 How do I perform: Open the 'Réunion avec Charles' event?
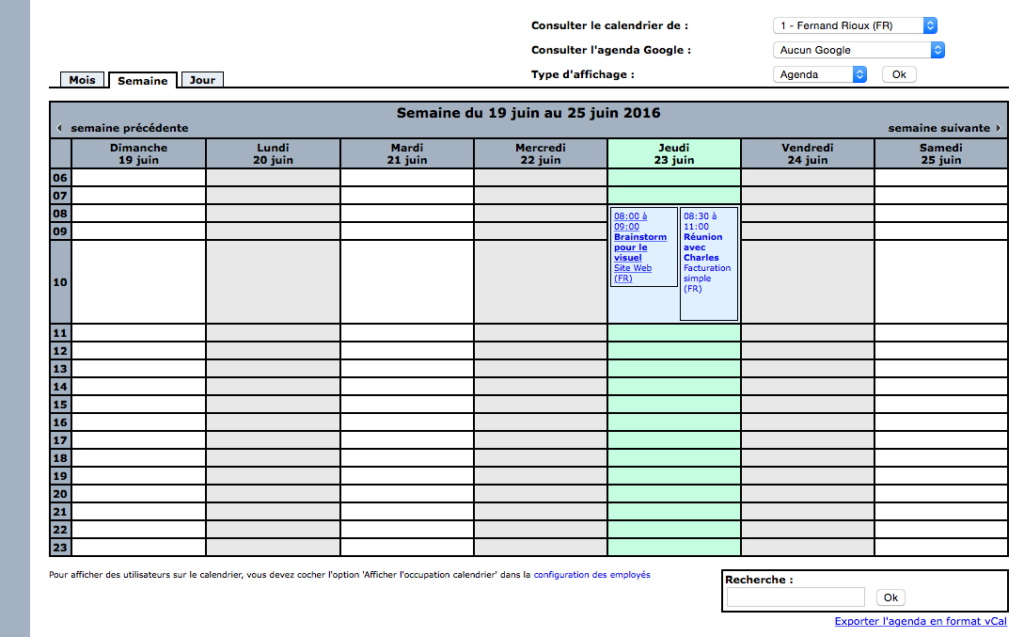(701, 247)
